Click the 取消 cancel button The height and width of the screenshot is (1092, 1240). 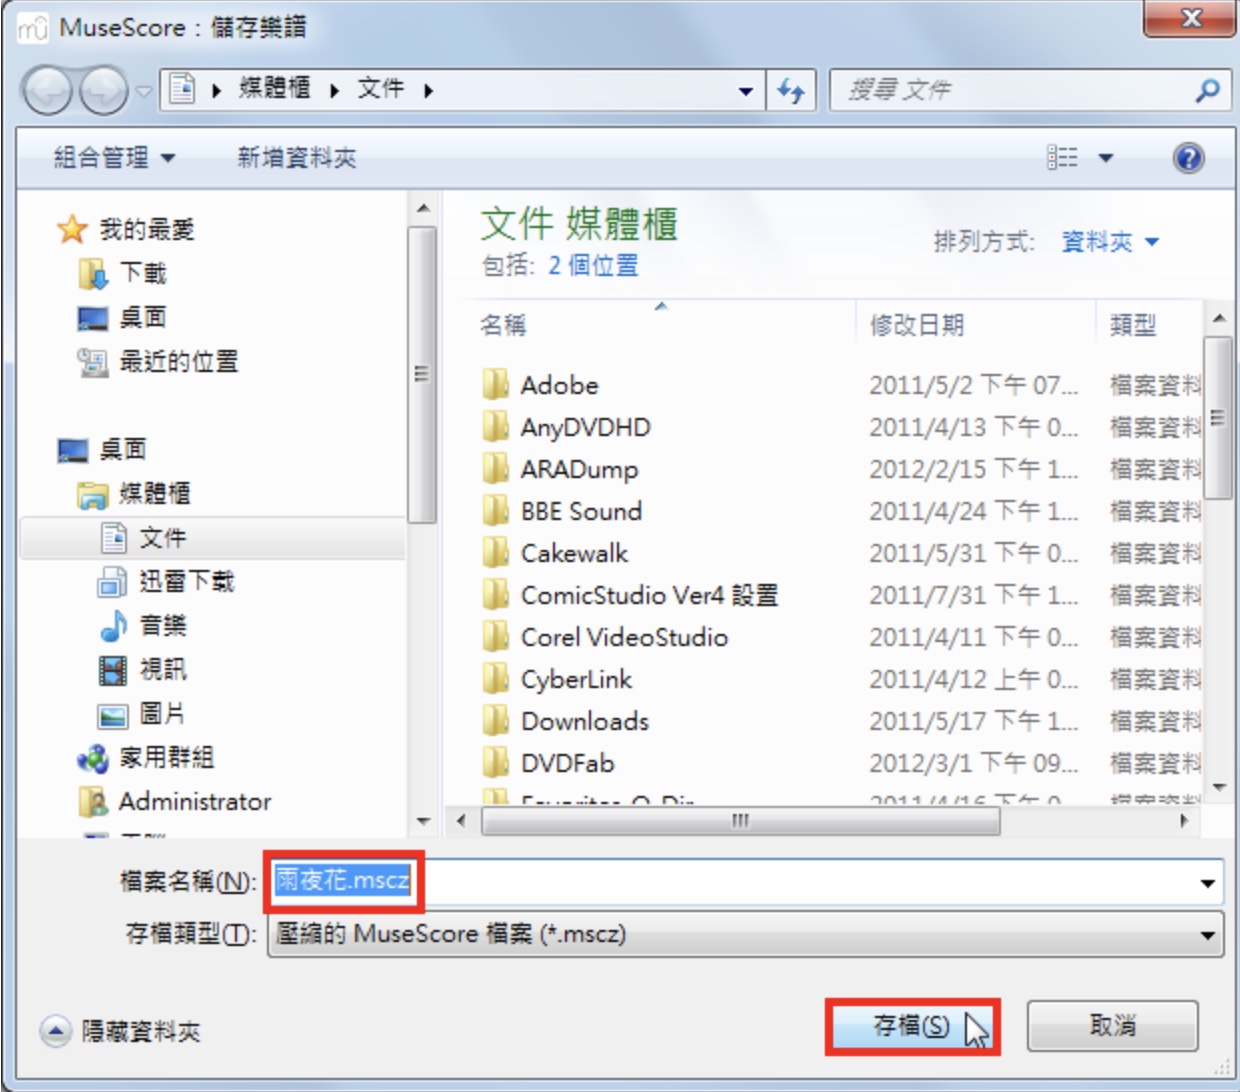coord(1112,1026)
